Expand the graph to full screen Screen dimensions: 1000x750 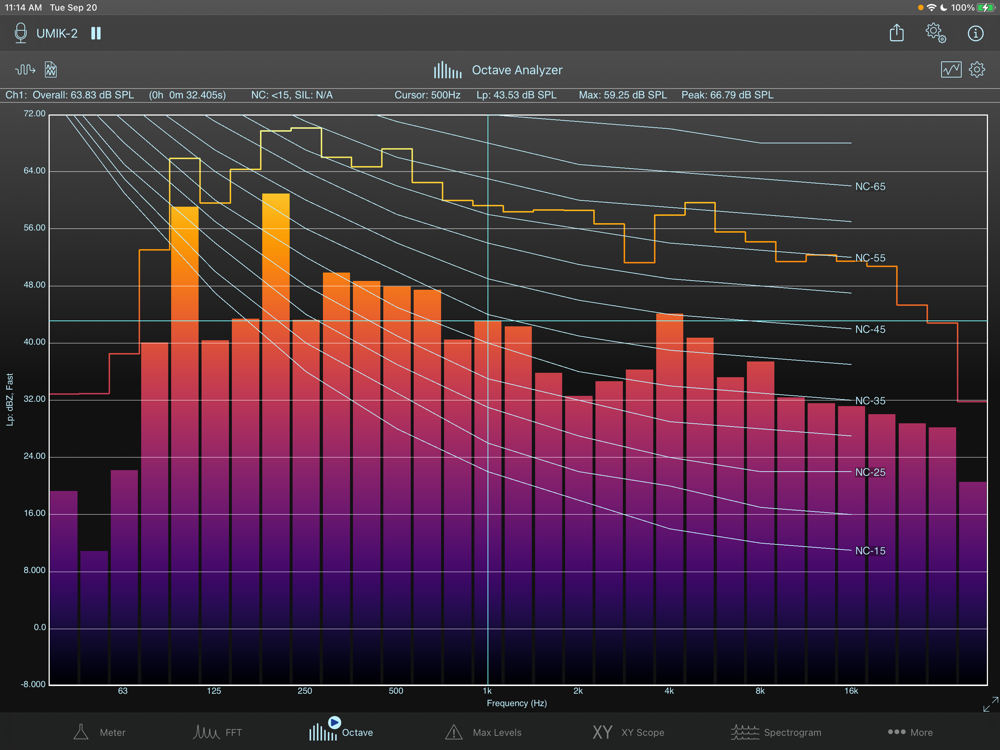pos(989,704)
